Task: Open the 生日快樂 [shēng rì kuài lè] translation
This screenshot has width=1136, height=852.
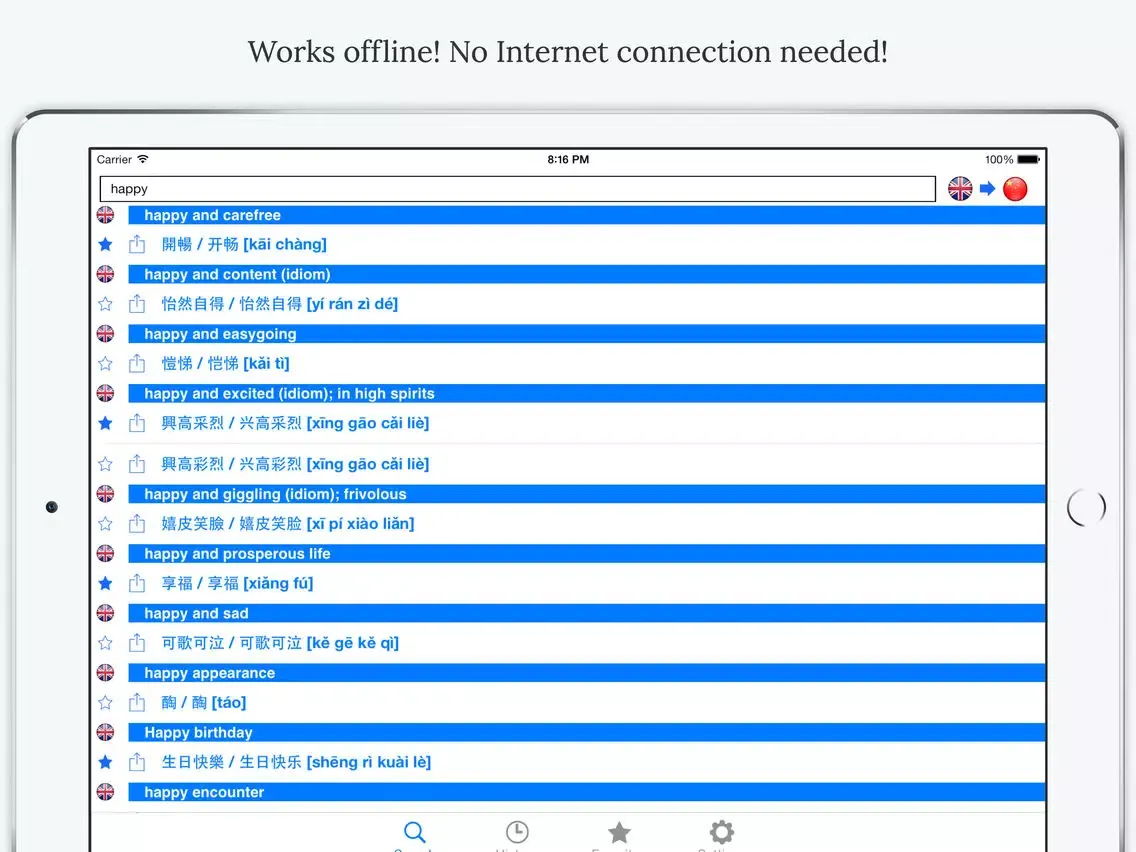Action: click(296, 762)
